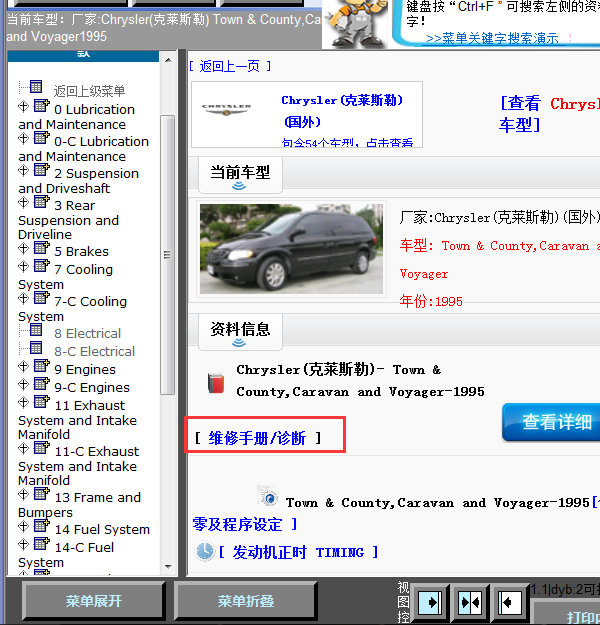Expand the 9 Engines tree node
600x625 pixels.
click(23, 366)
